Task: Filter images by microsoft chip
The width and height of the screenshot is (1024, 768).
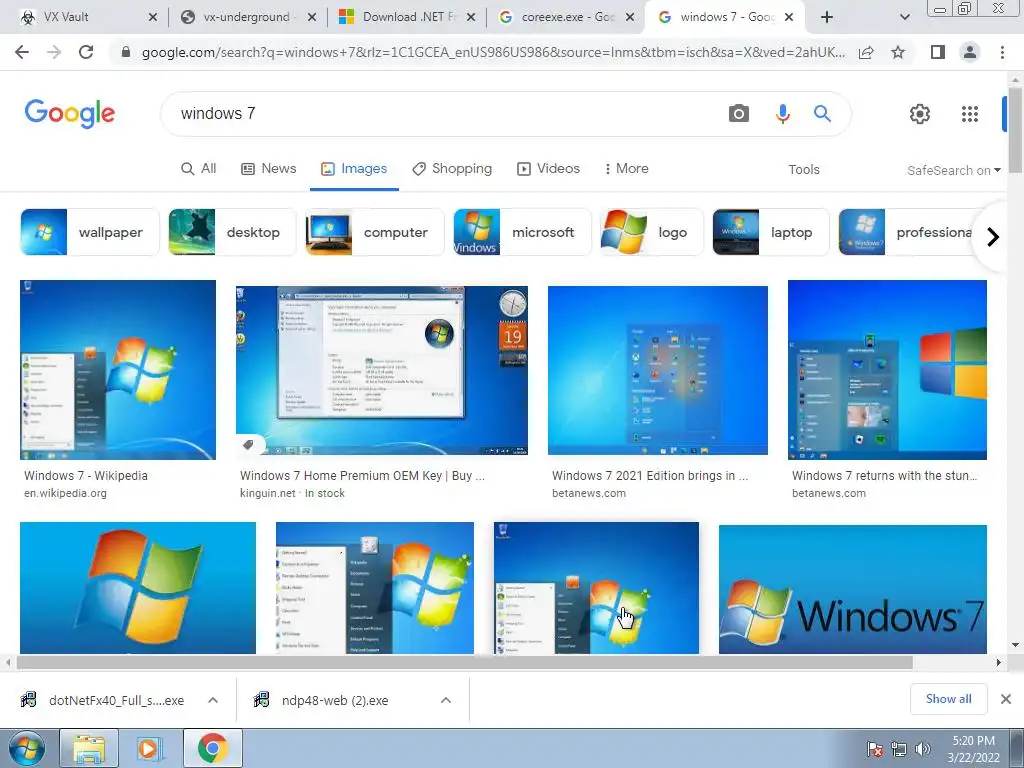Action: tap(522, 232)
